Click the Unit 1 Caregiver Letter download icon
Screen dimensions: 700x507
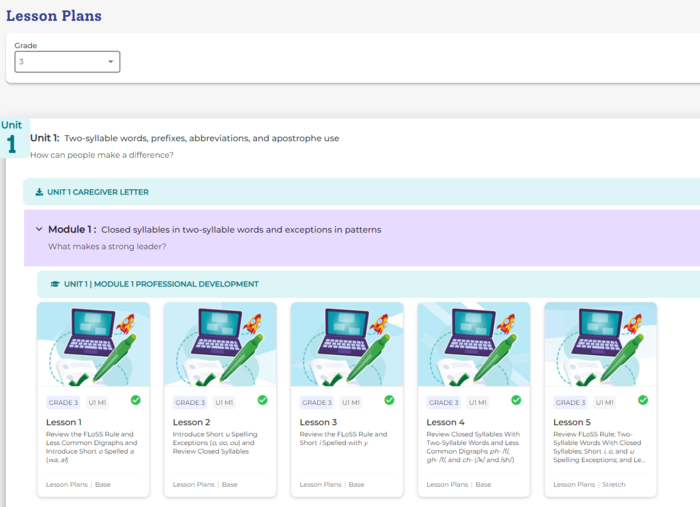tap(39, 192)
